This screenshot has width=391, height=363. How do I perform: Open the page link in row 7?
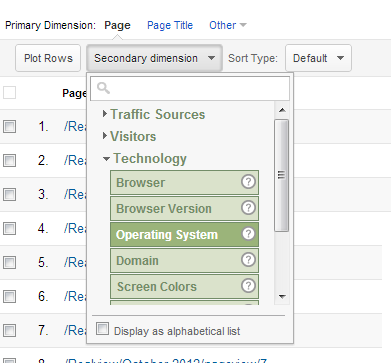(75, 330)
